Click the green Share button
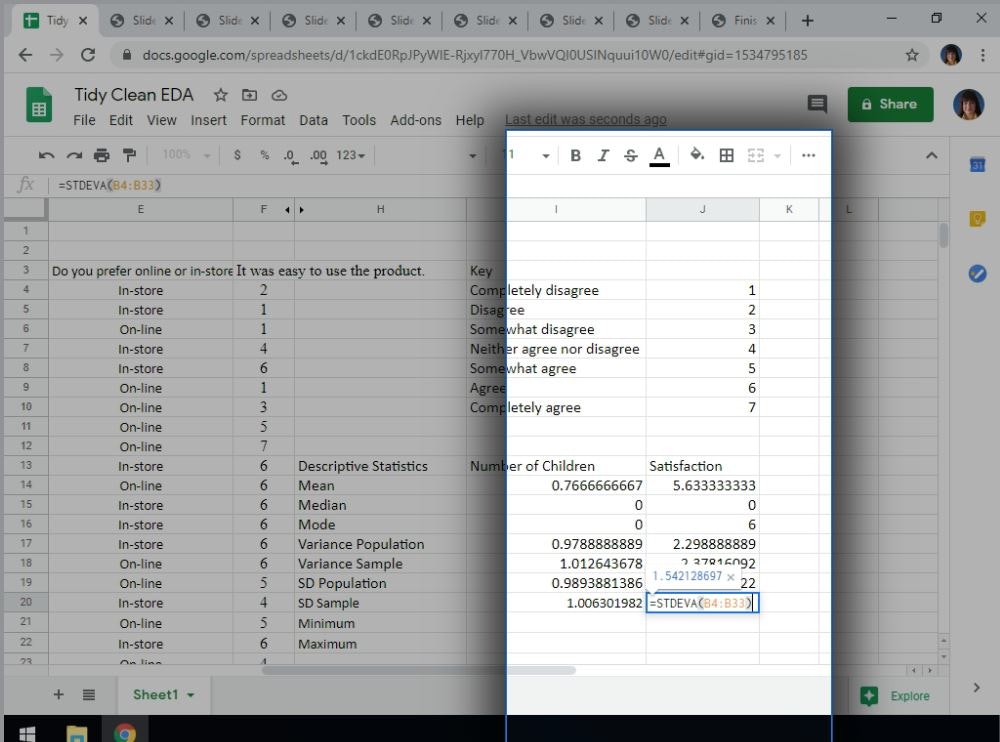The image size is (1000, 742). click(890, 104)
